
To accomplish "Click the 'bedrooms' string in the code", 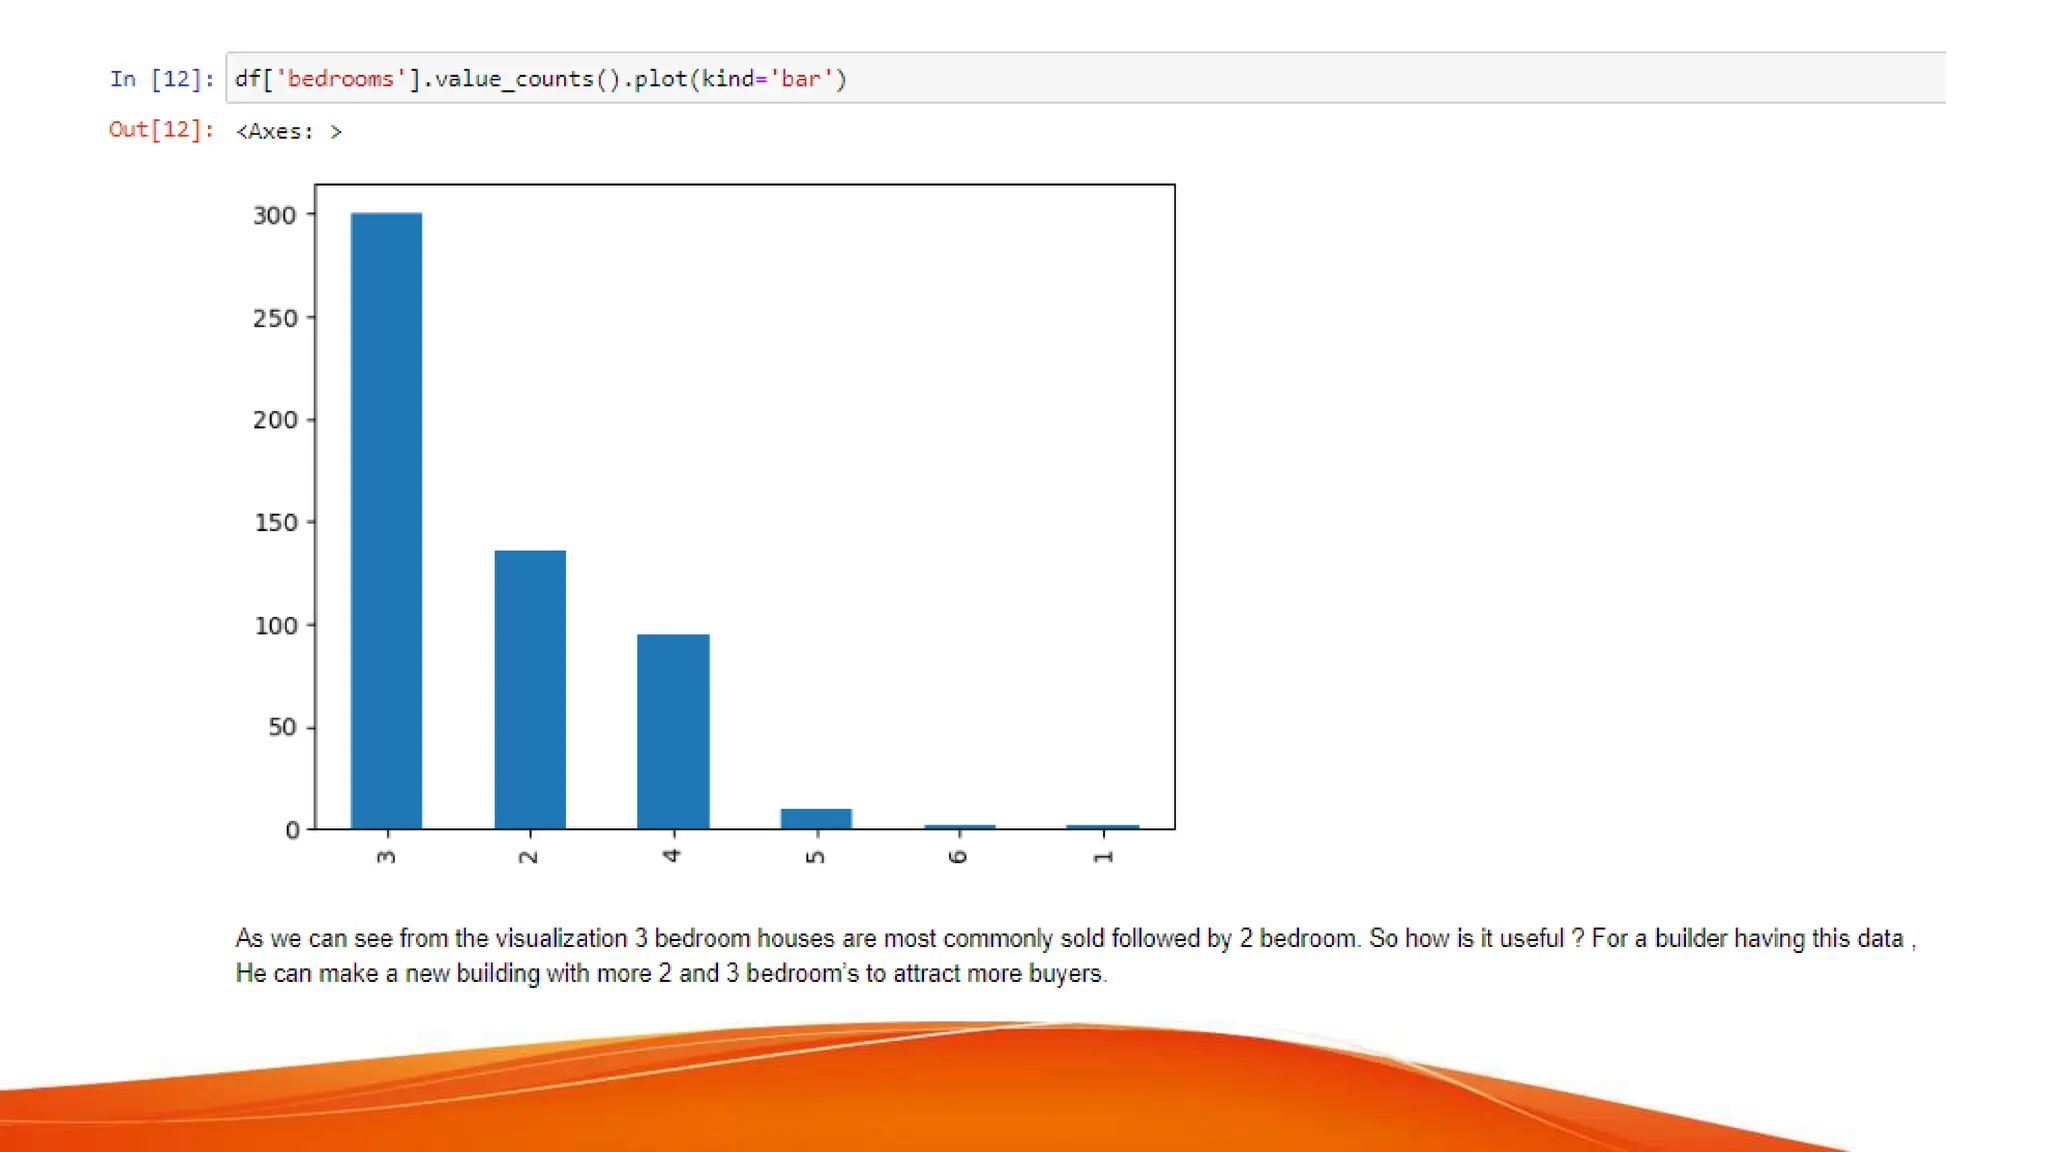I will tap(340, 79).
